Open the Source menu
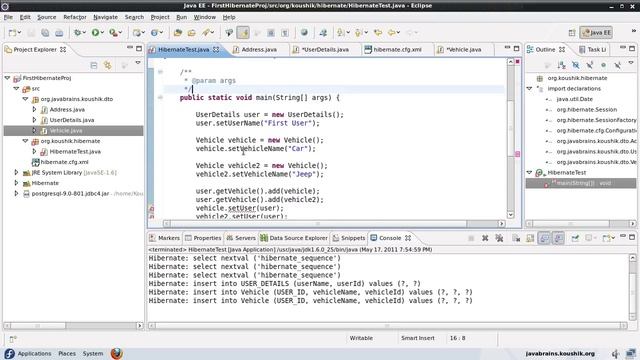640x360 pixels. pos(47,17)
